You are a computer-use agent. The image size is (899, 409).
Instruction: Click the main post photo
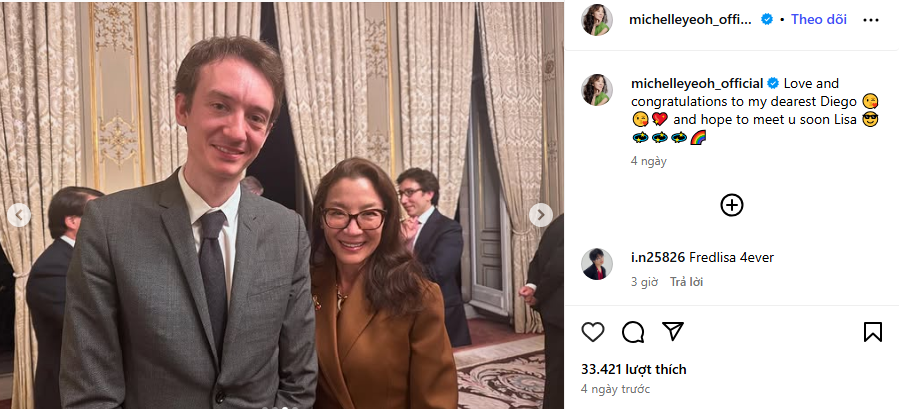(280, 205)
